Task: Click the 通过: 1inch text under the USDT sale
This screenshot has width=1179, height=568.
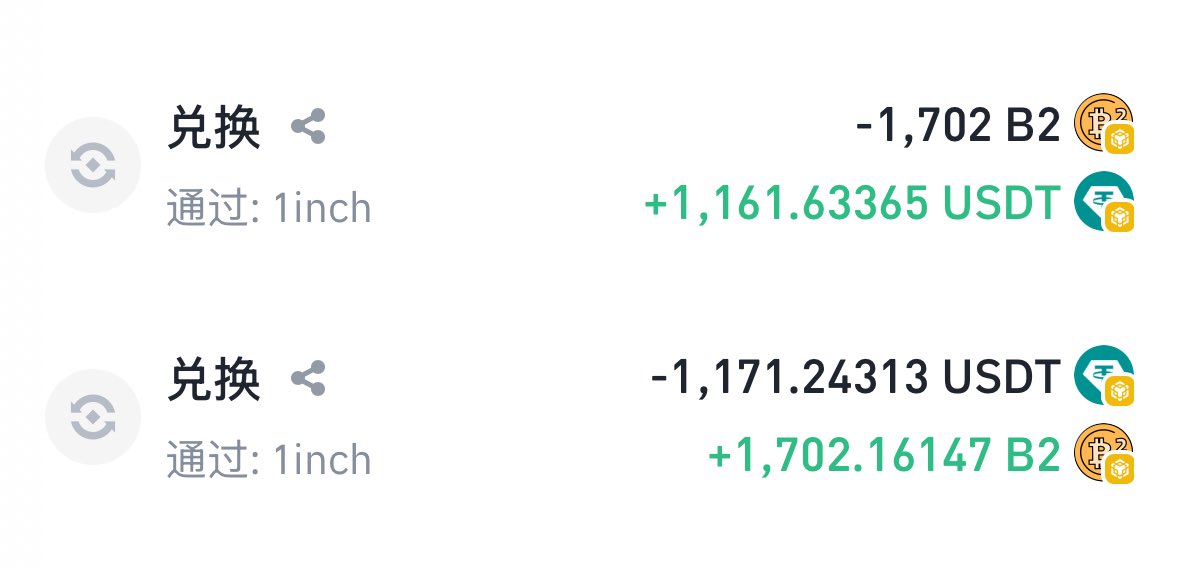Action: (x=269, y=460)
